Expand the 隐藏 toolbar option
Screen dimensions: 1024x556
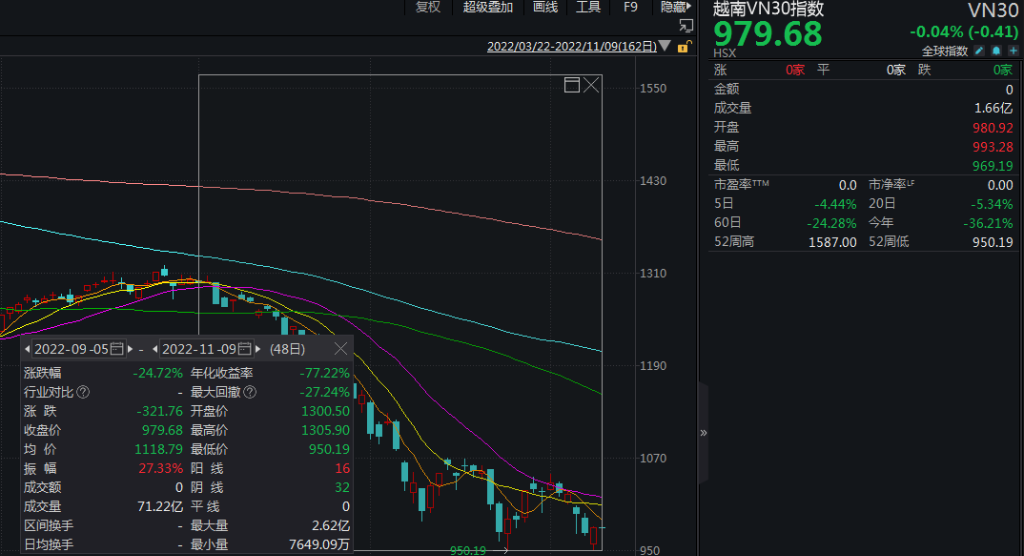pos(675,7)
